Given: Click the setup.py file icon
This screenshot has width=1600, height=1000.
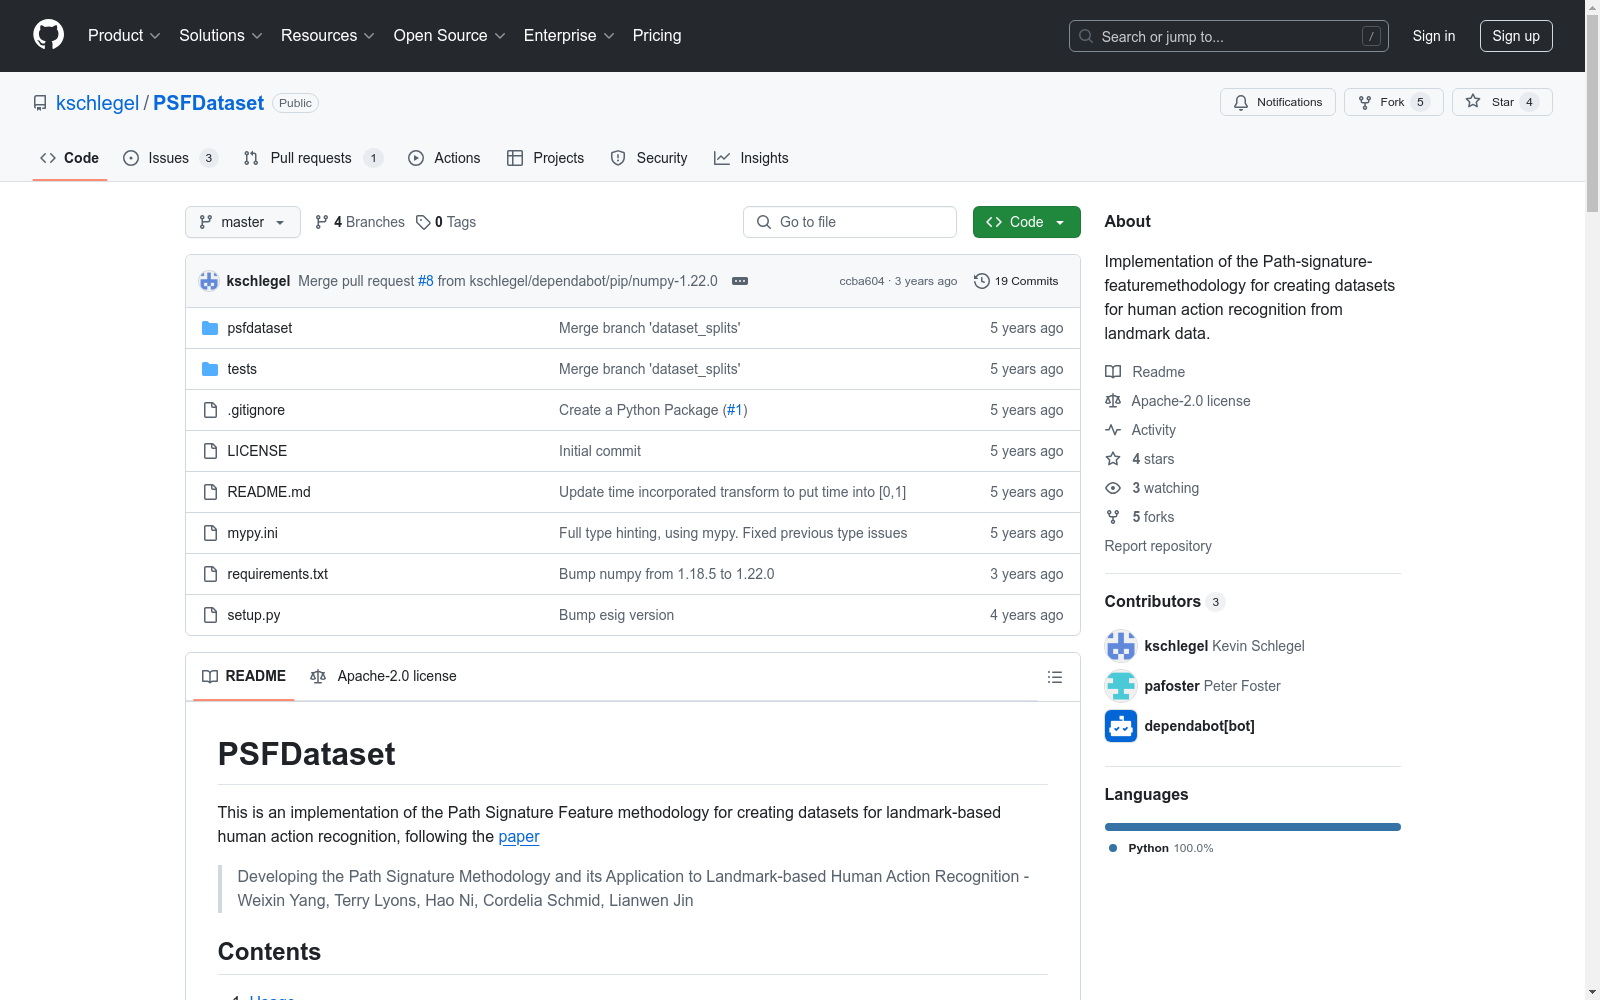Looking at the screenshot, I should pyautogui.click(x=210, y=615).
